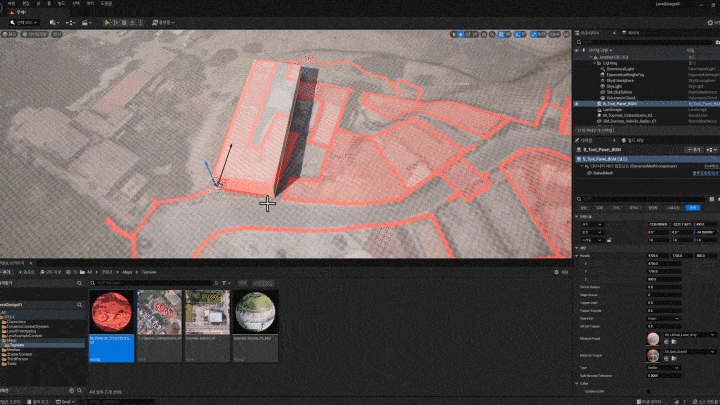This screenshot has height=405, width=720.
Task: Select the highlighted All filter tab in Details
Action: [x=693, y=208]
